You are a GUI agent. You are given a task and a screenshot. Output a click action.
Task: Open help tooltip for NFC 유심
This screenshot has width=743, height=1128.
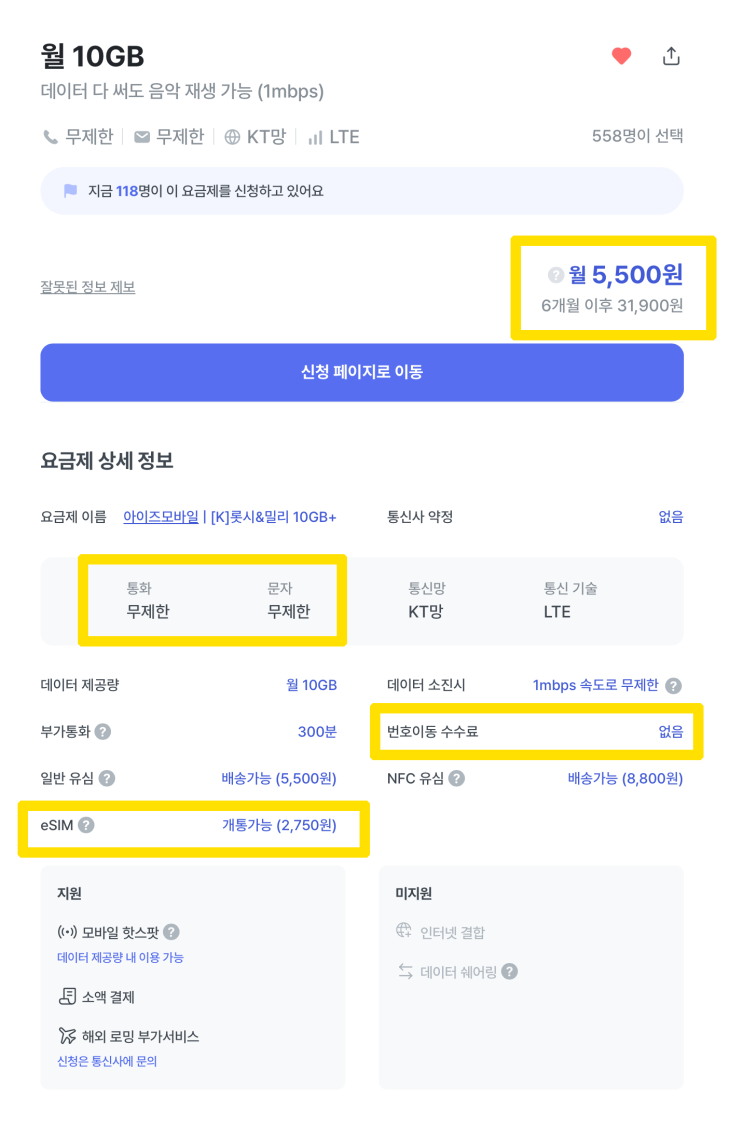click(456, 778)
